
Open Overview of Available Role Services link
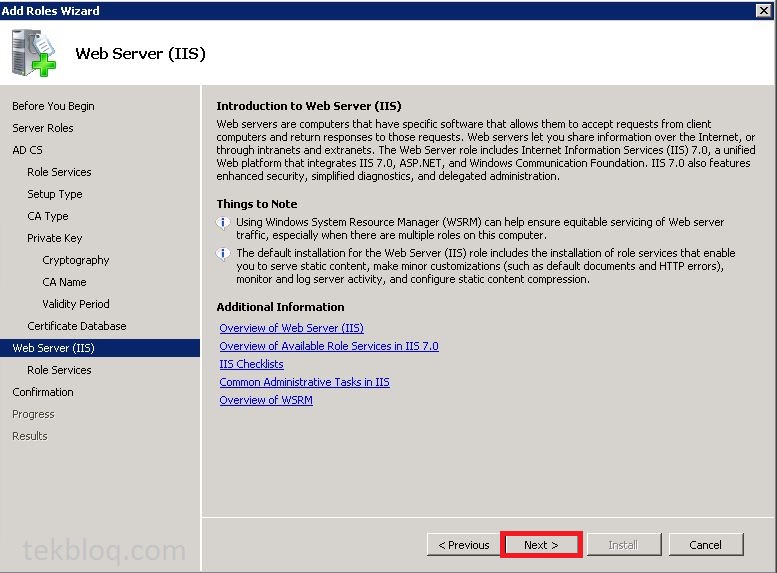pyautogui.click(x=329, y=346)
